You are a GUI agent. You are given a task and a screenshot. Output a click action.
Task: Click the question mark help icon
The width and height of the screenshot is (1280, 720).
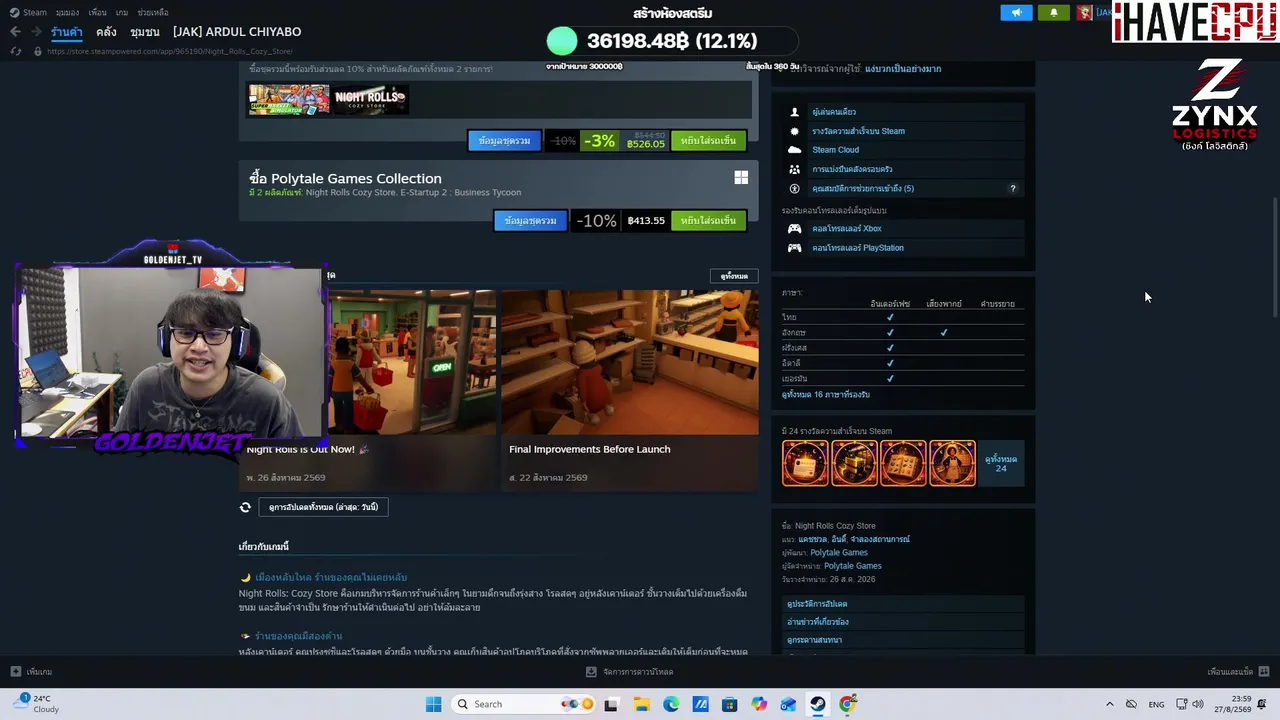pos(1012,188)
